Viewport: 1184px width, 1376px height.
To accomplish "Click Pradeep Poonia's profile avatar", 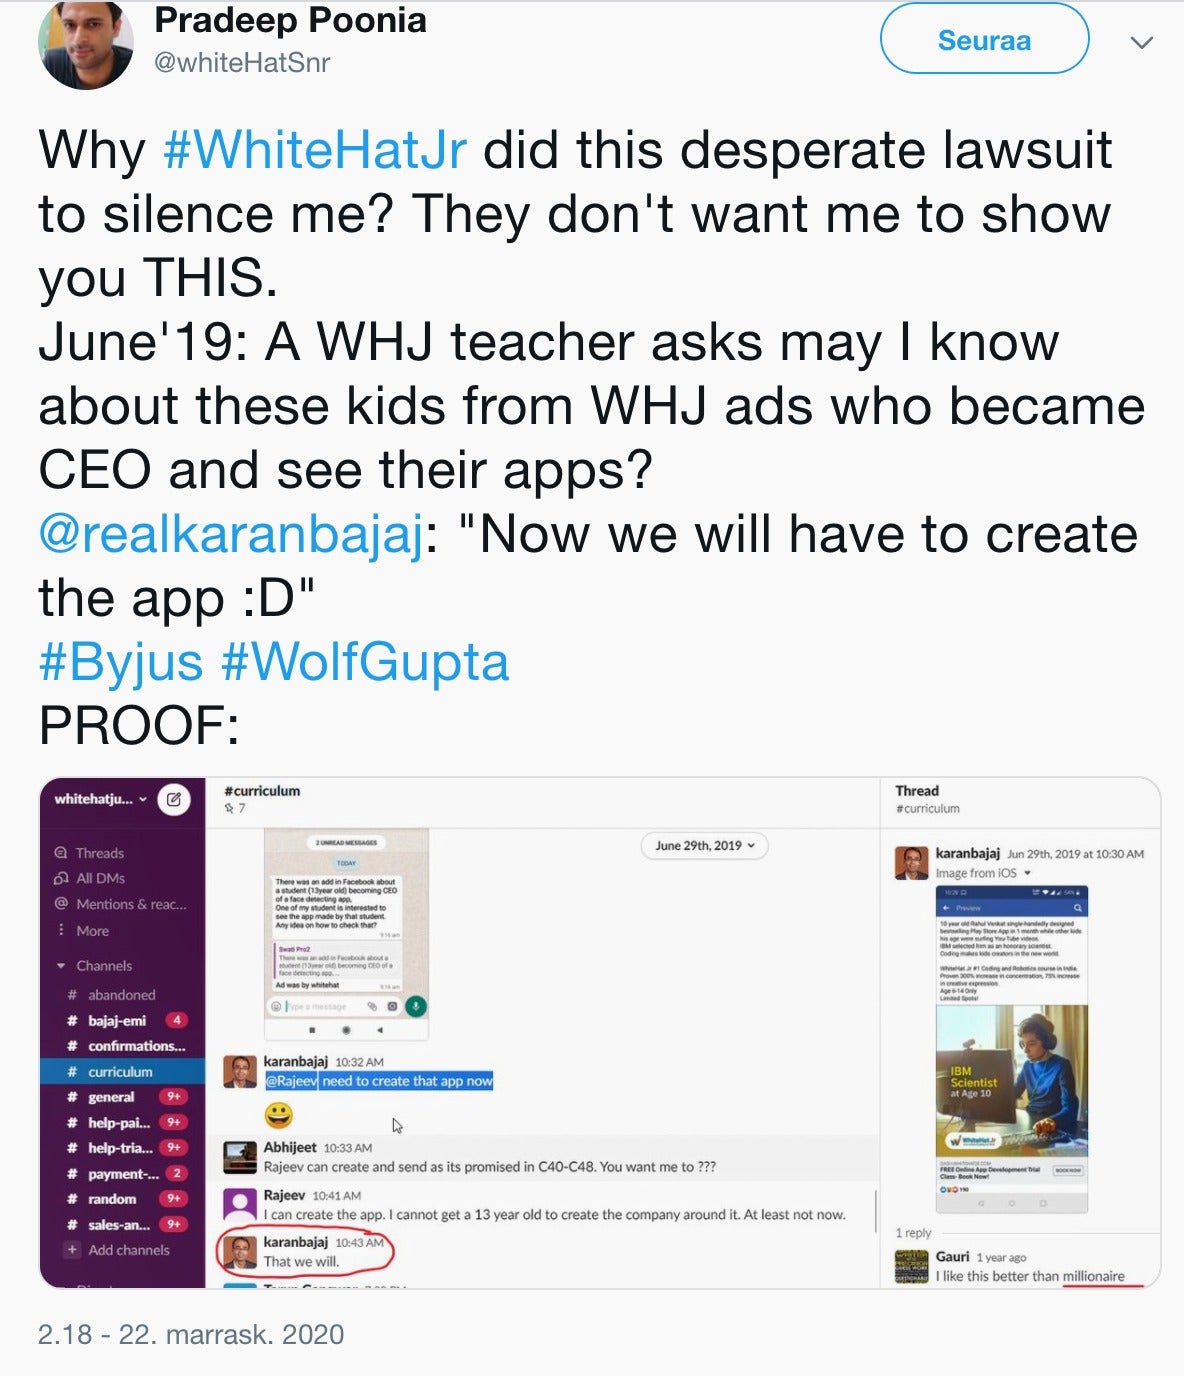I will [86, 42].
